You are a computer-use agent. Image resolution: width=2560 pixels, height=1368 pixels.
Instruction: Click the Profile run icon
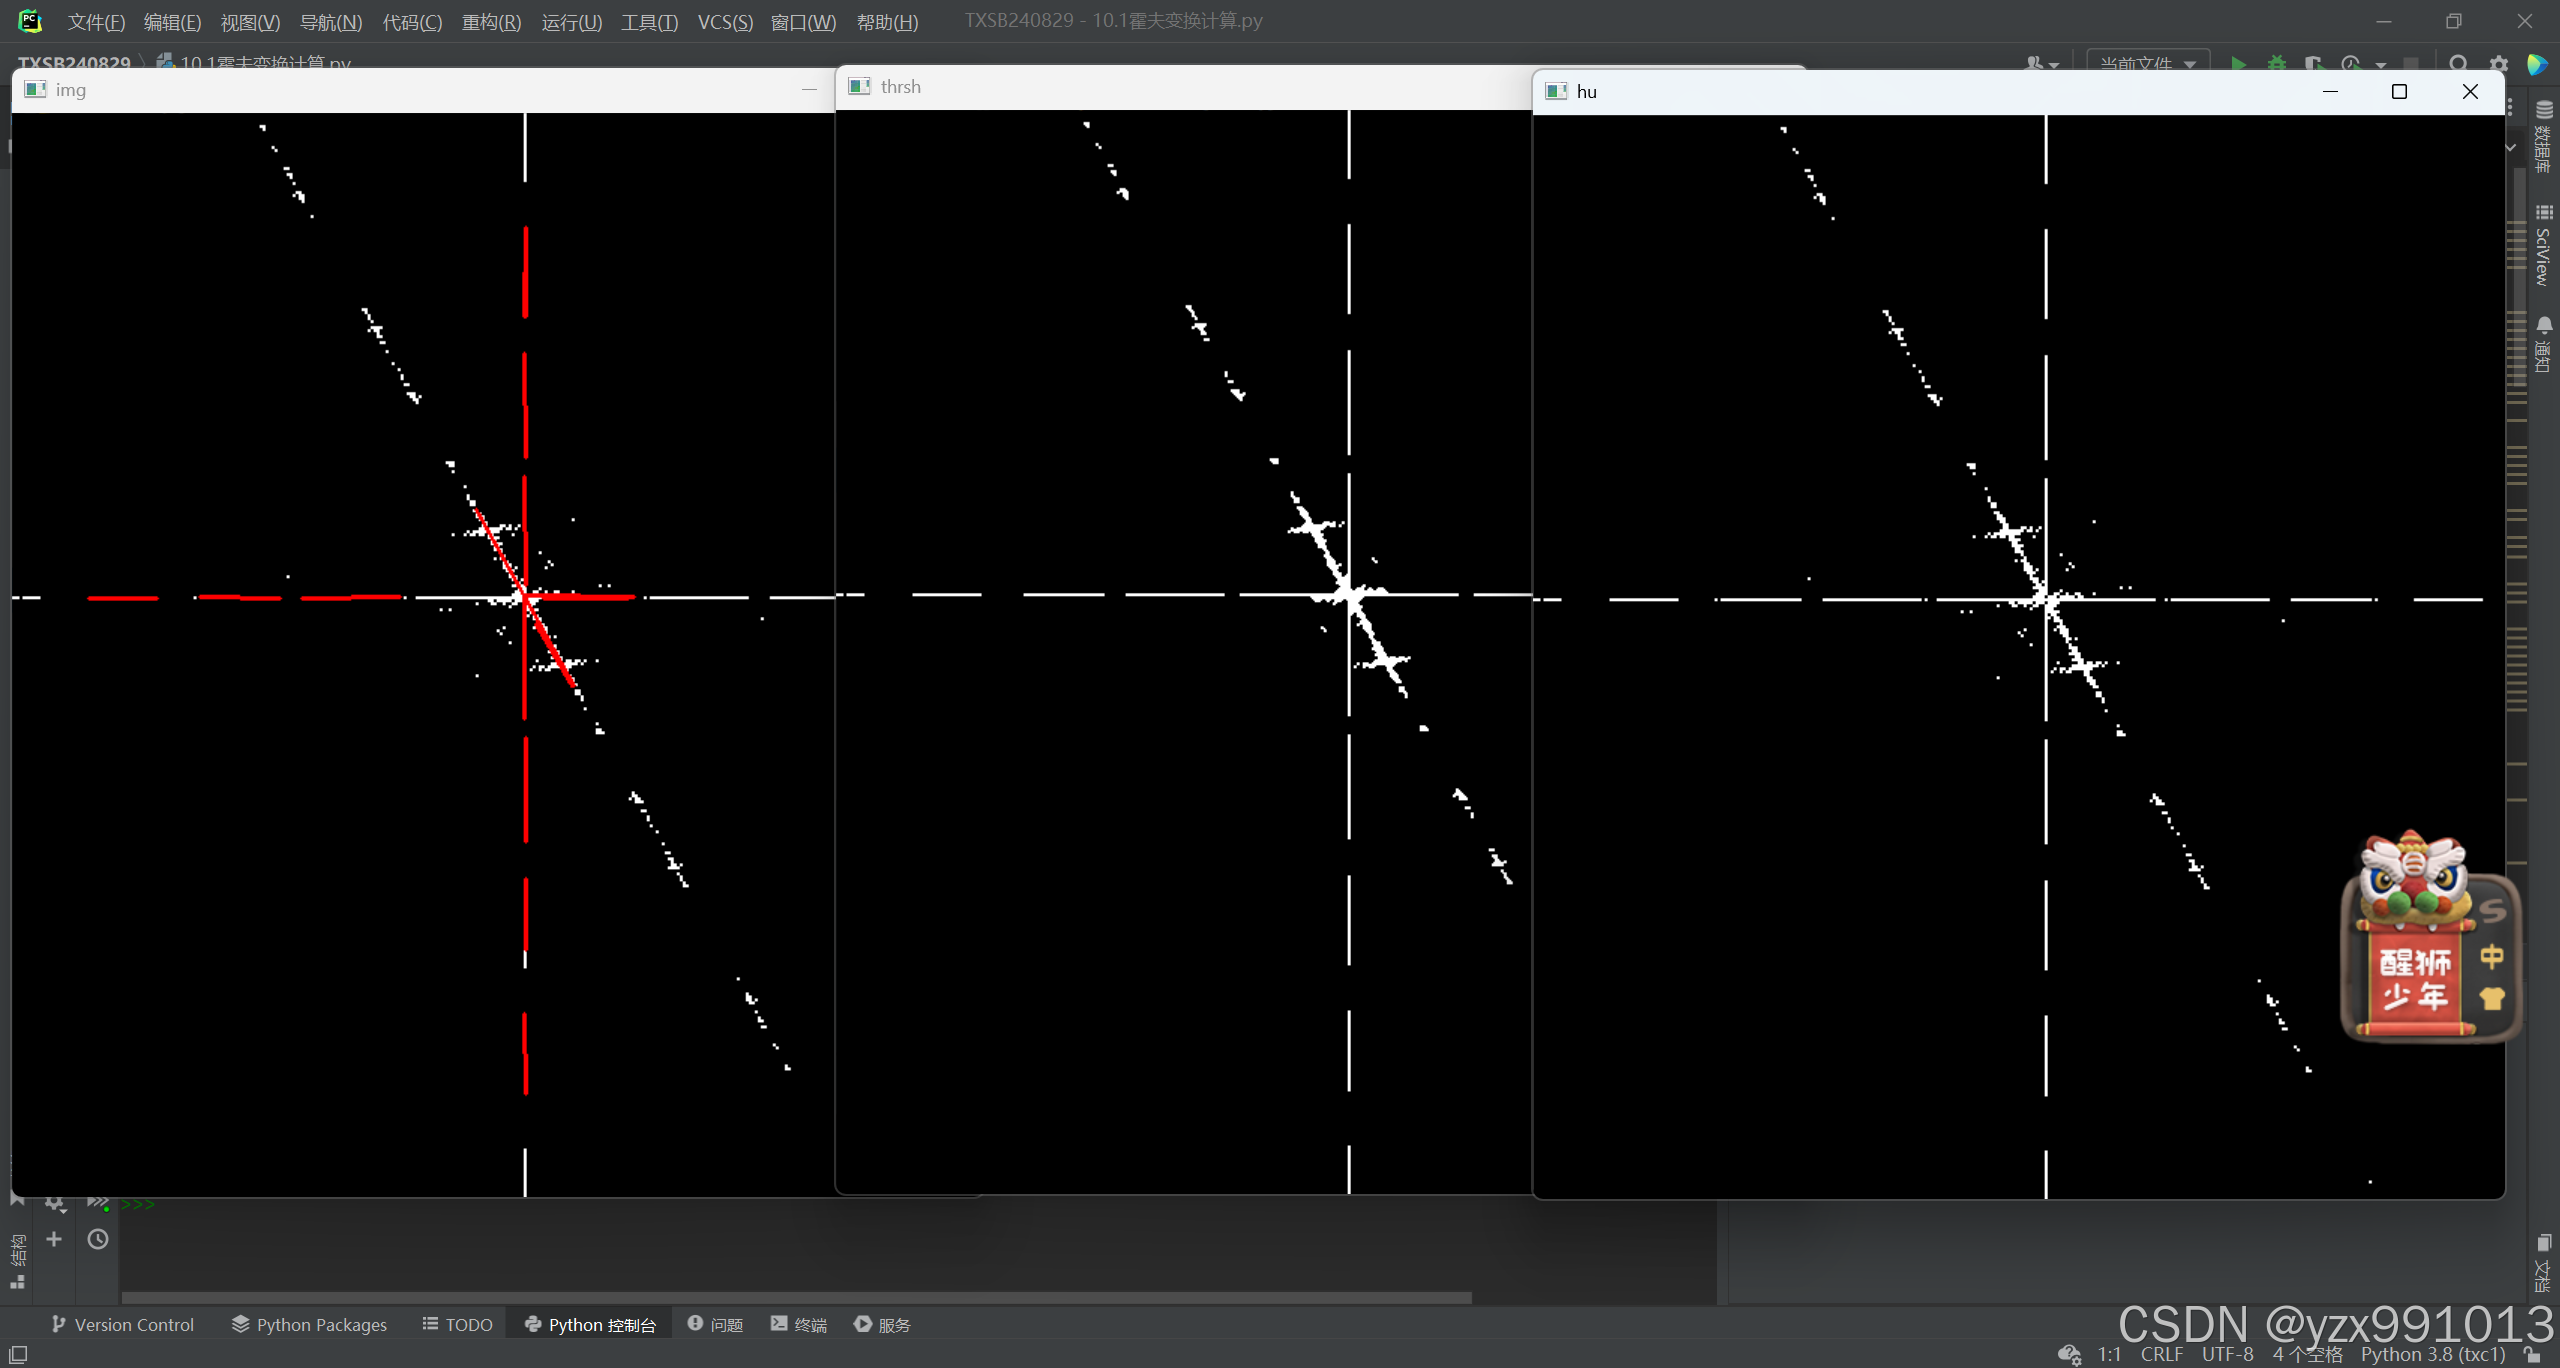pos(2351,62)
